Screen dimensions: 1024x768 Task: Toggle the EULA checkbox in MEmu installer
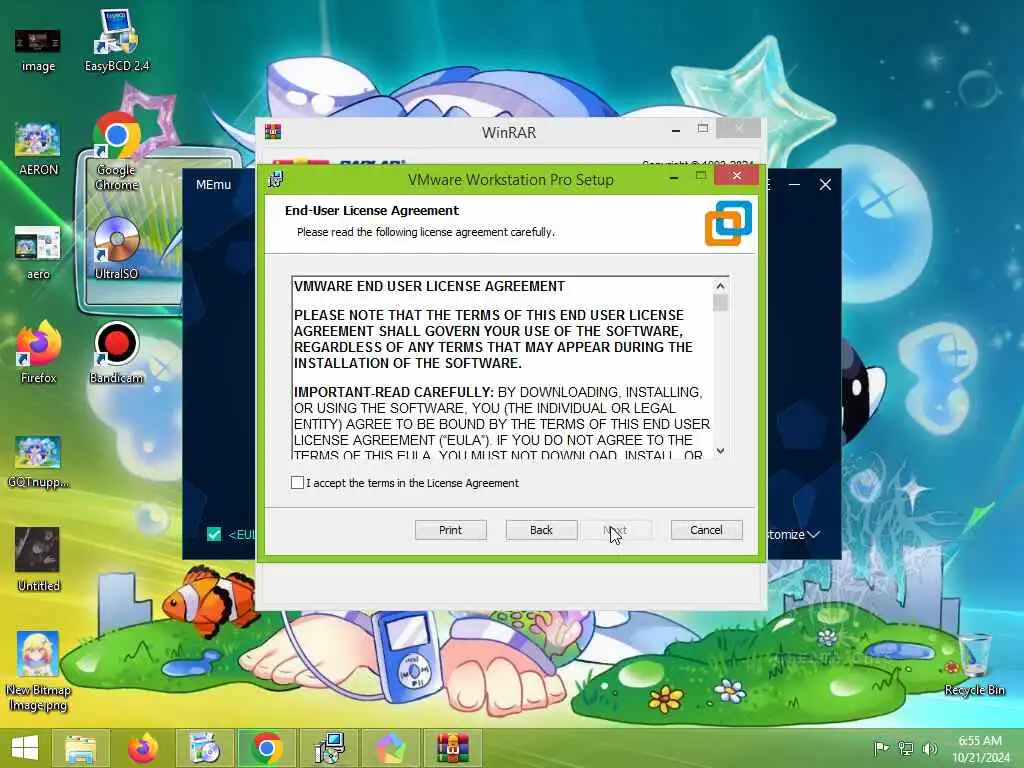point(214,534)
